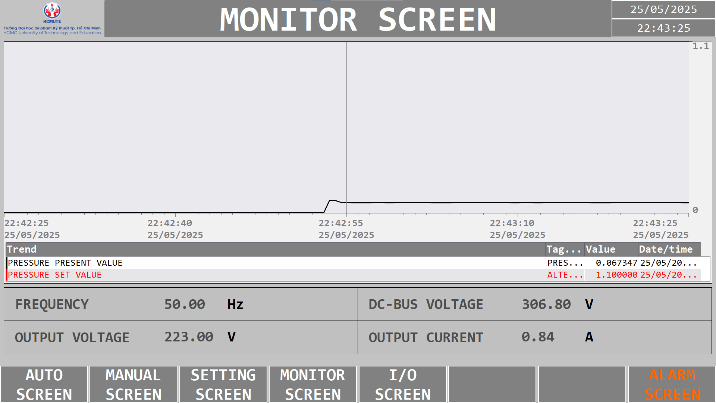Click the ALTE... tag cell

pos(565,275)
